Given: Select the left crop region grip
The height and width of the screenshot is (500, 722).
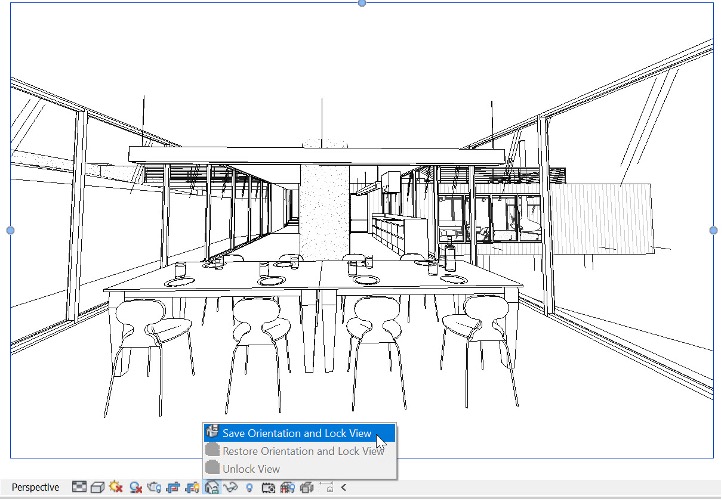Looking at the screenshot, I should pos(10,230).
